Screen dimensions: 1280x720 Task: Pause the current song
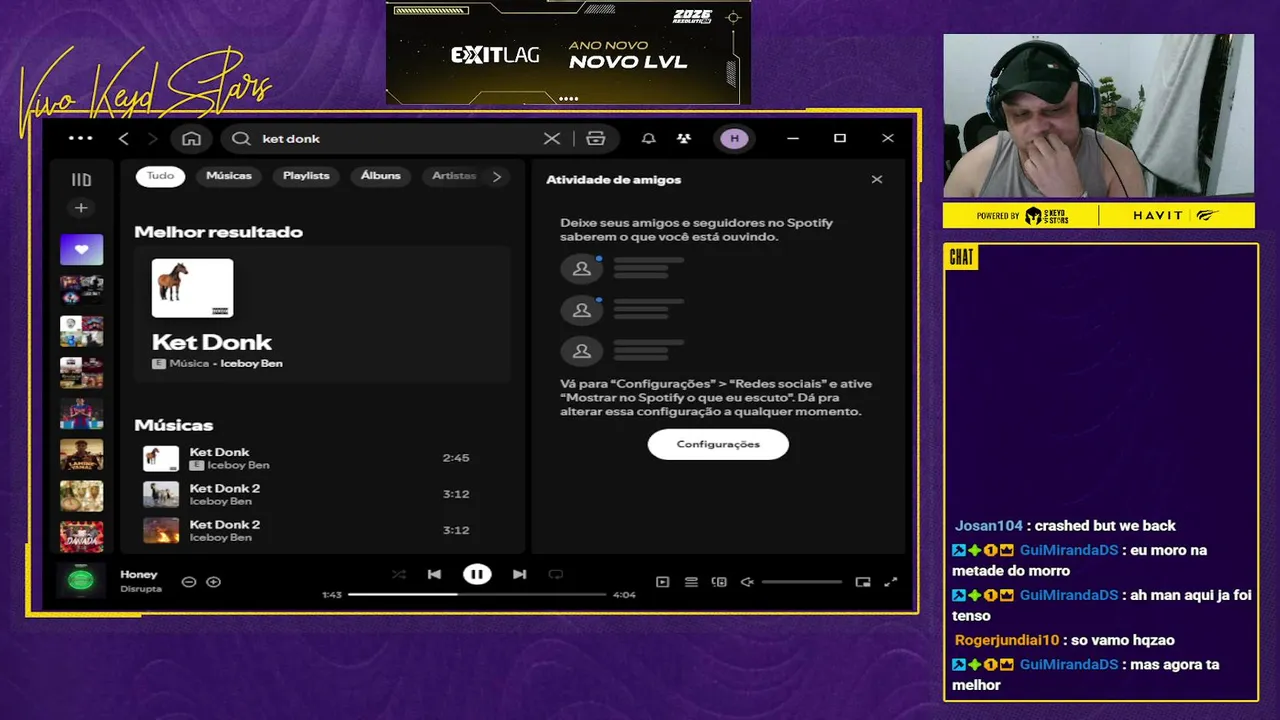477,574
